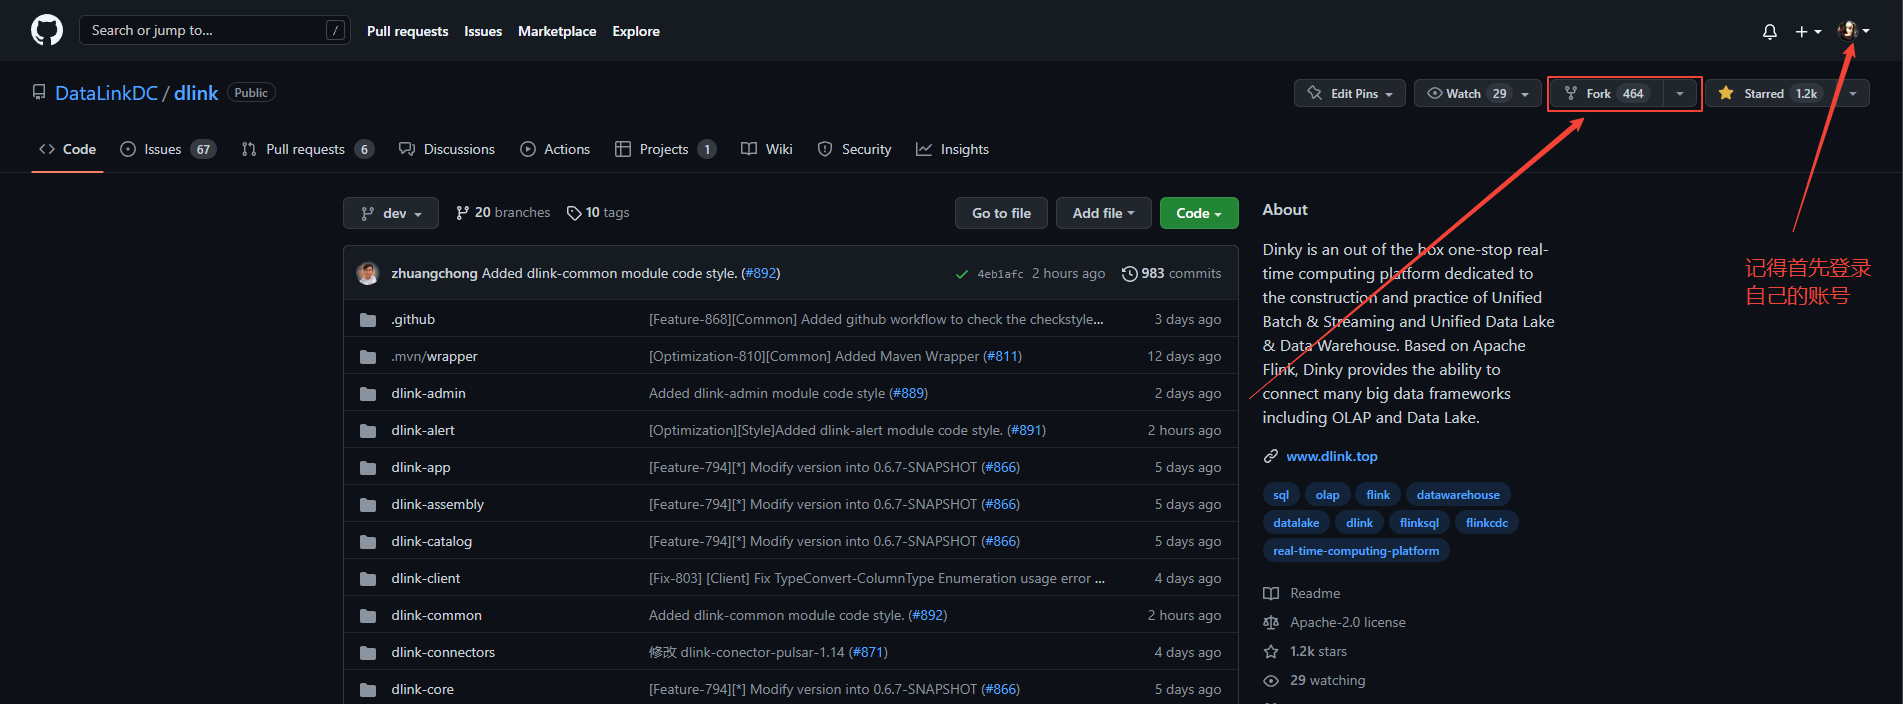Switch to the repository Issues tab
The height and width of the screenshot is (704, 1903).
click(167, 149)
